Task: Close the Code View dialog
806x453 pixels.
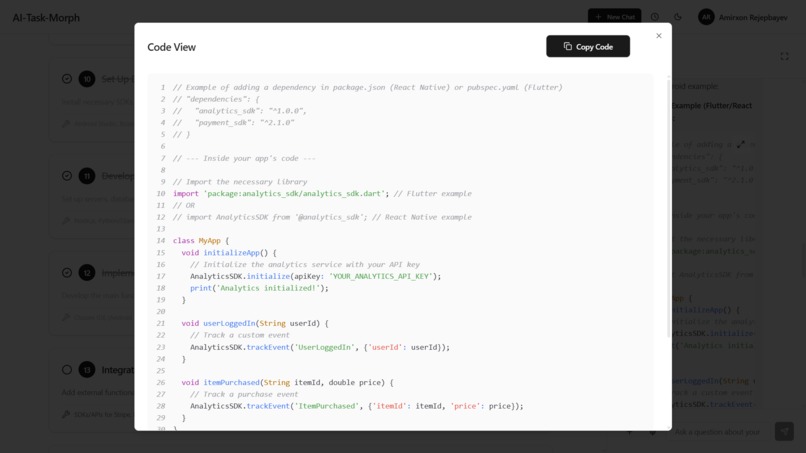Action: 658,35
